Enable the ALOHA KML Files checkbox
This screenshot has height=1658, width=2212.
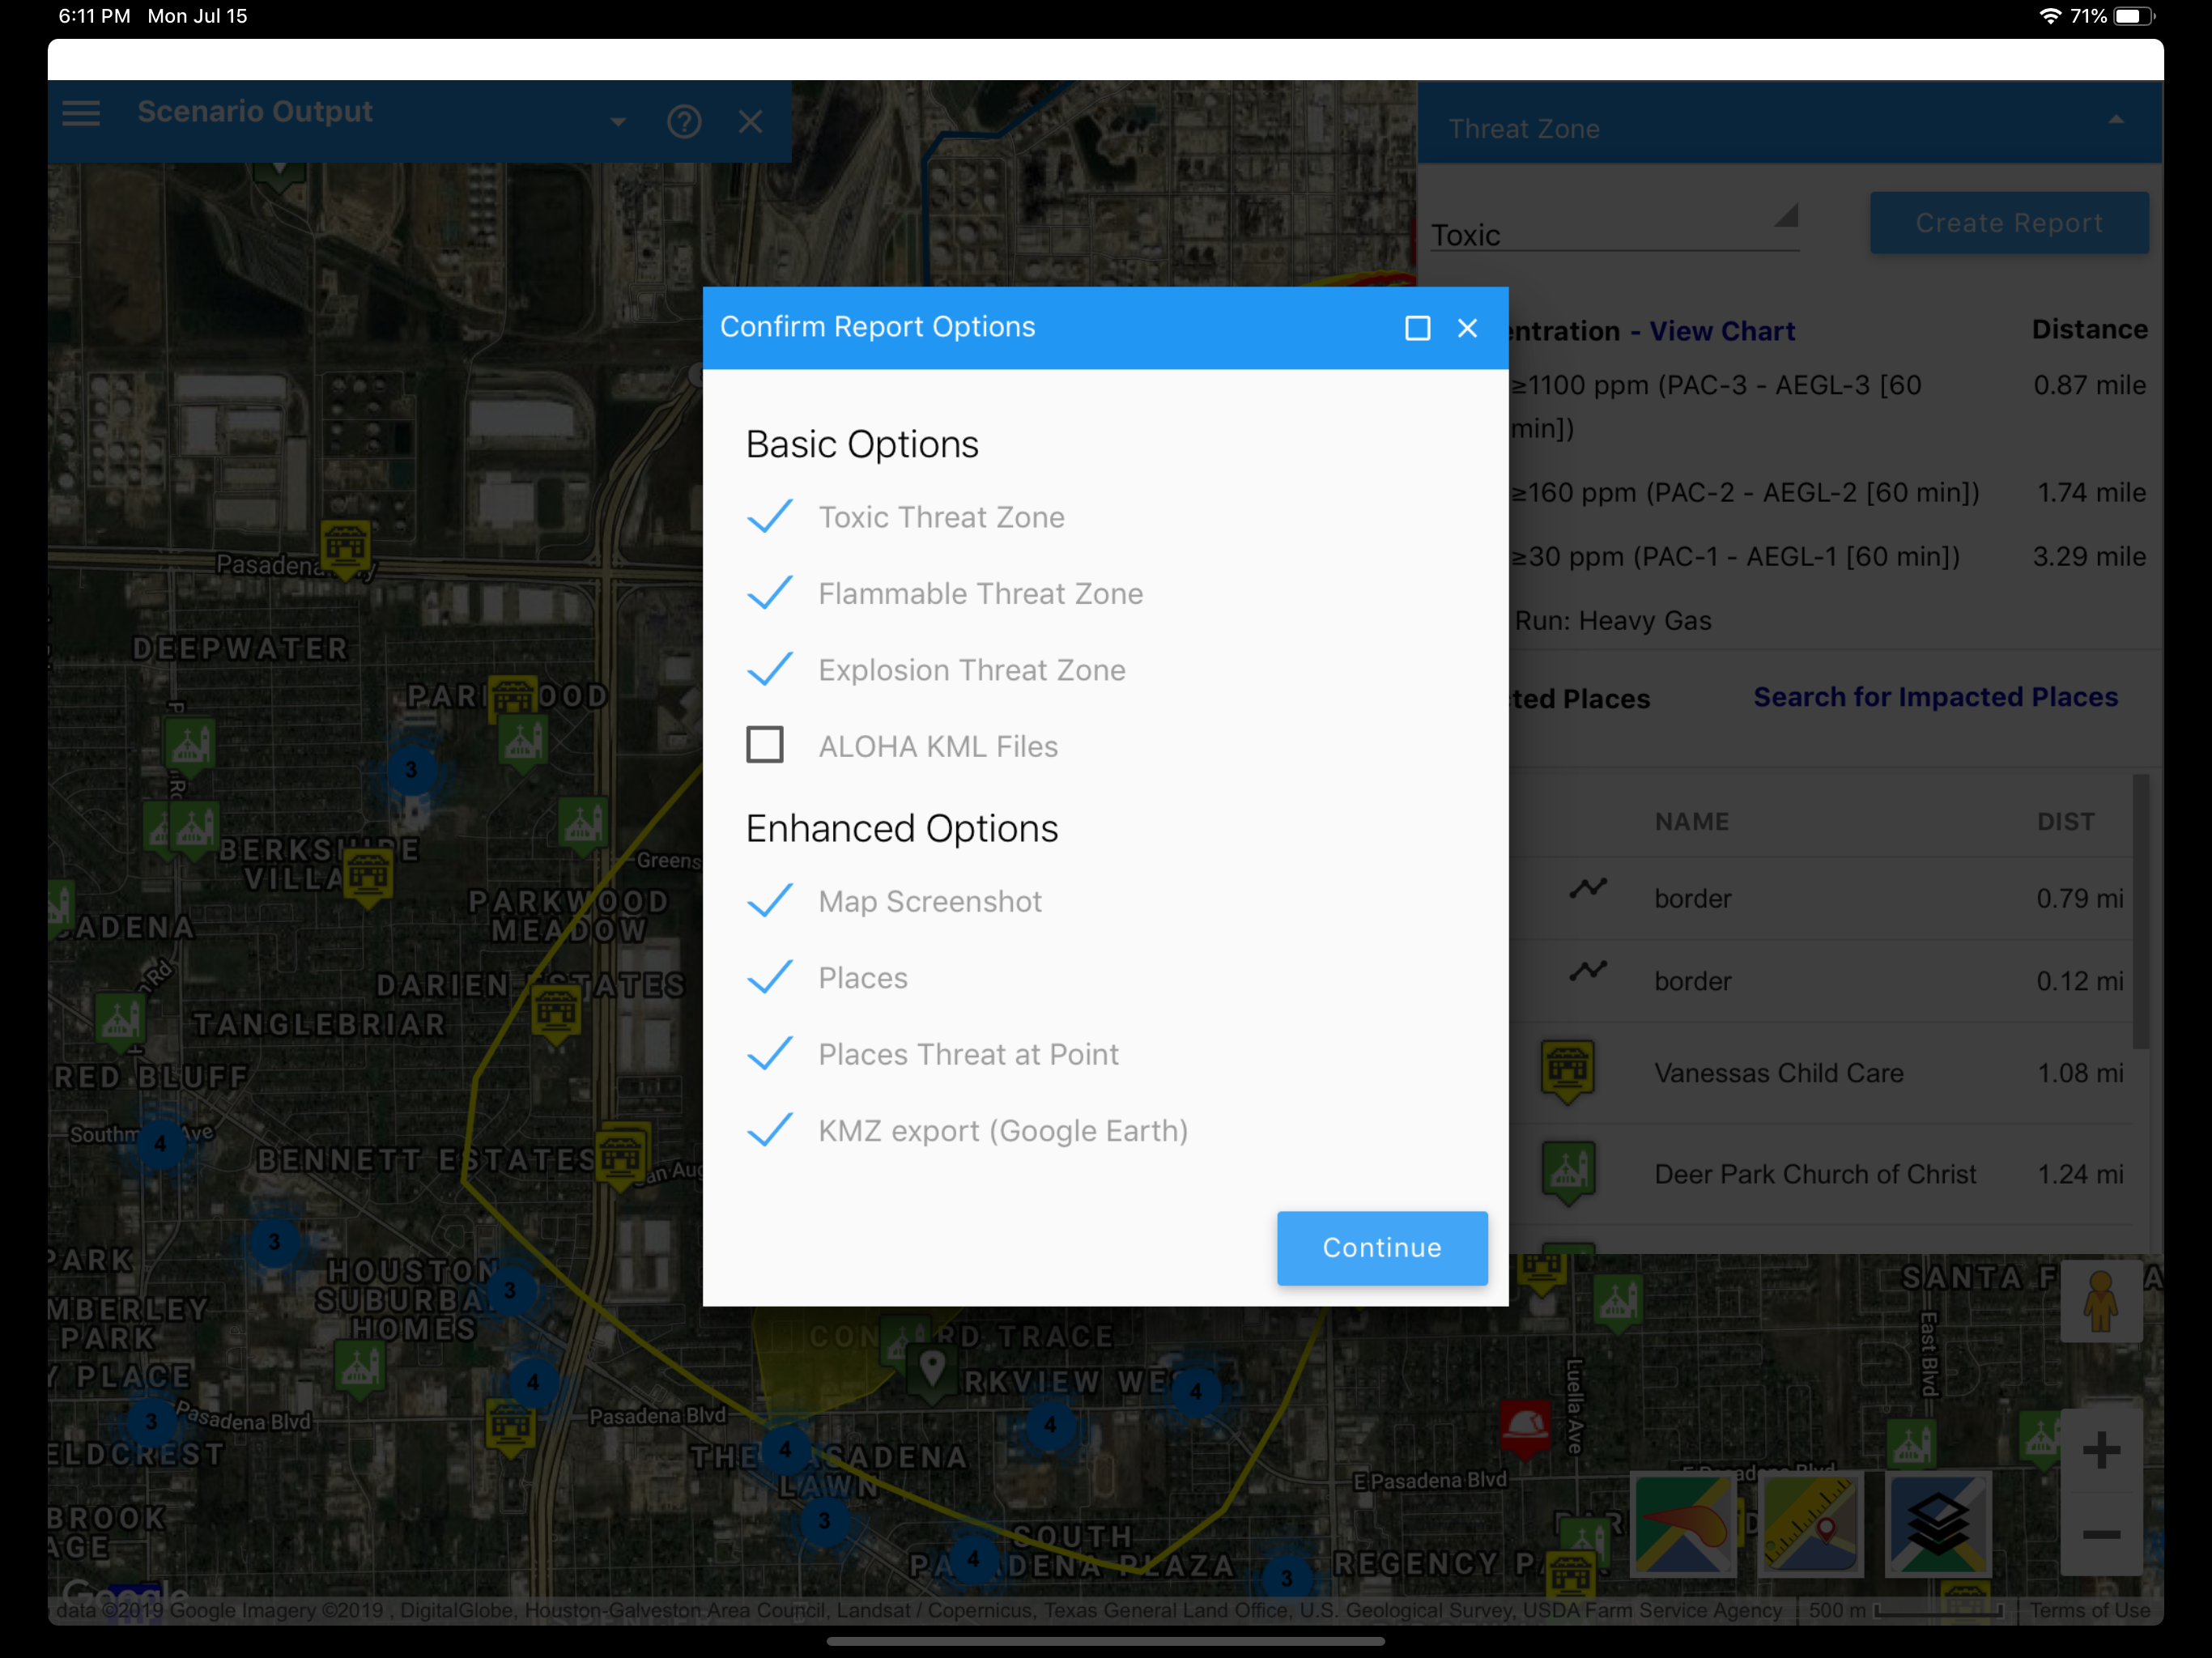pyautogui.click(x=765, y=745)
